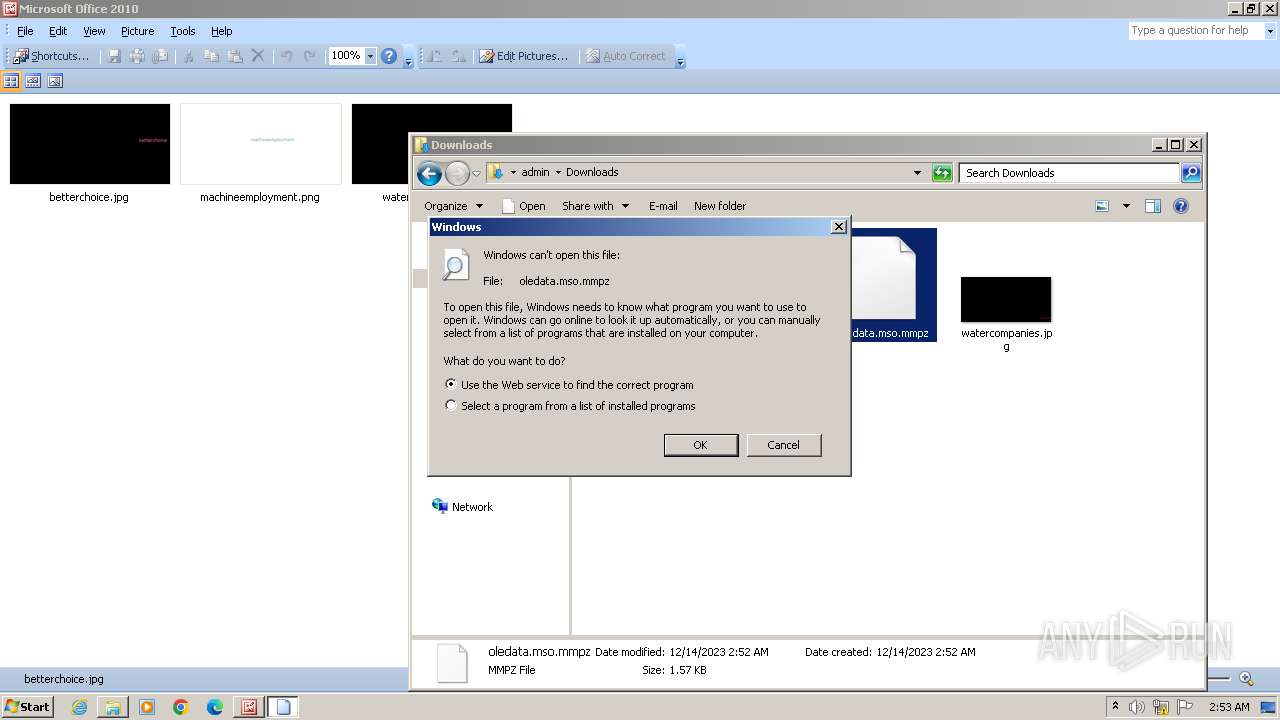Open the Shortcuts pane button
Screen dimensions: 1280x720
pos(51,56)
